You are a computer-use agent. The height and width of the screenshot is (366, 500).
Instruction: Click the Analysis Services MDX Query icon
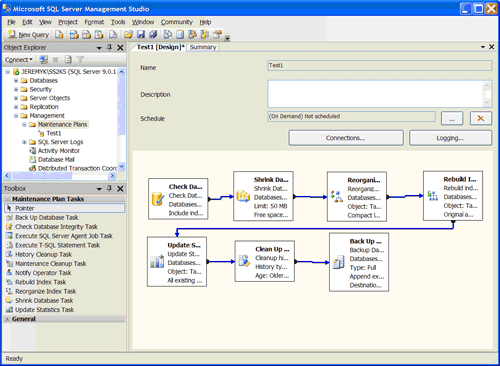pyautogui.click(x=74, y=34)
